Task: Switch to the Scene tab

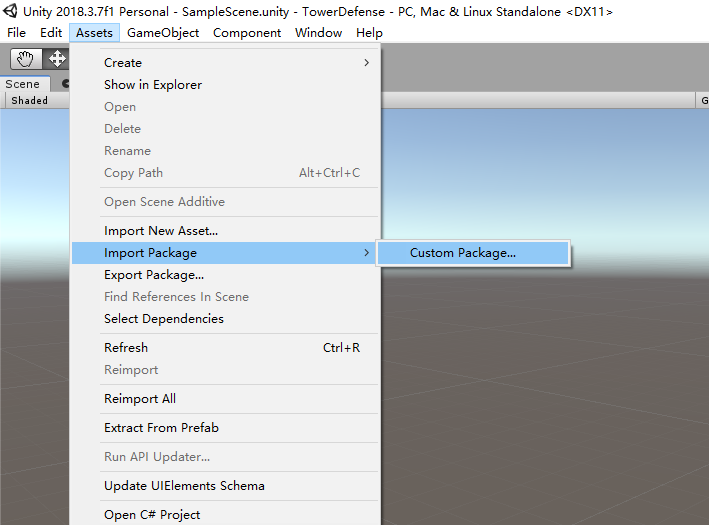Action: (23, 84)
